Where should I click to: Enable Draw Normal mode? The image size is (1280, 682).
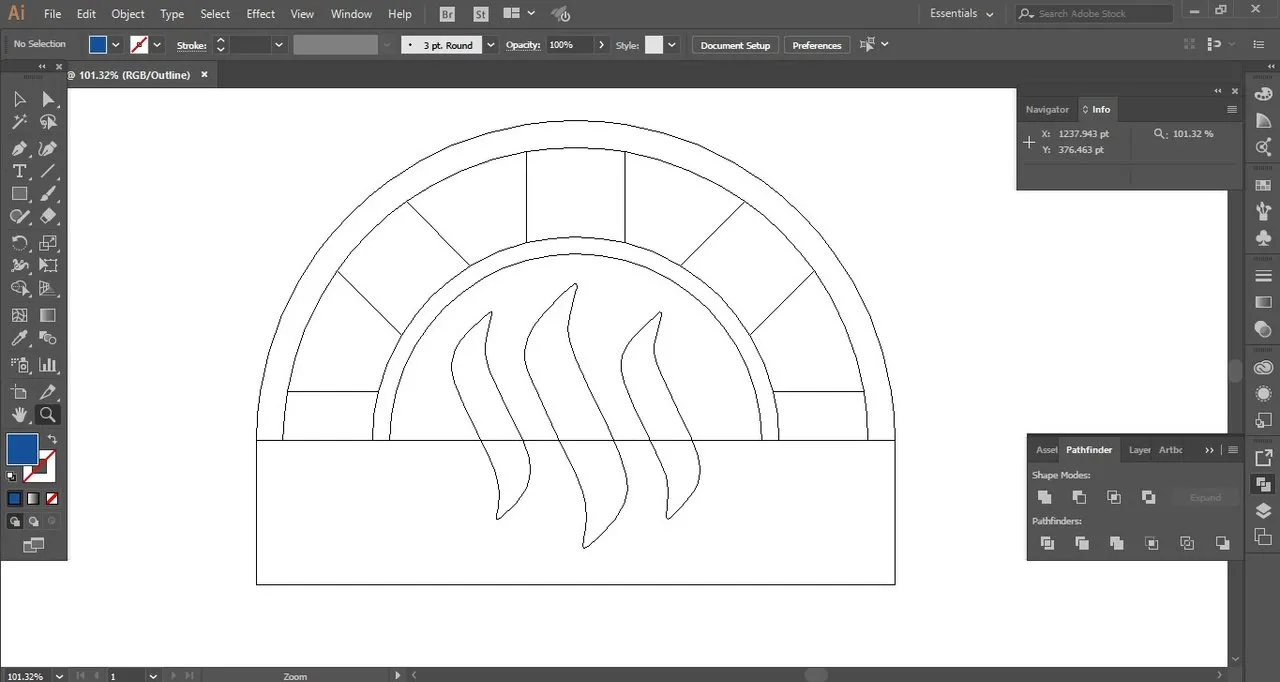[15, 521]
